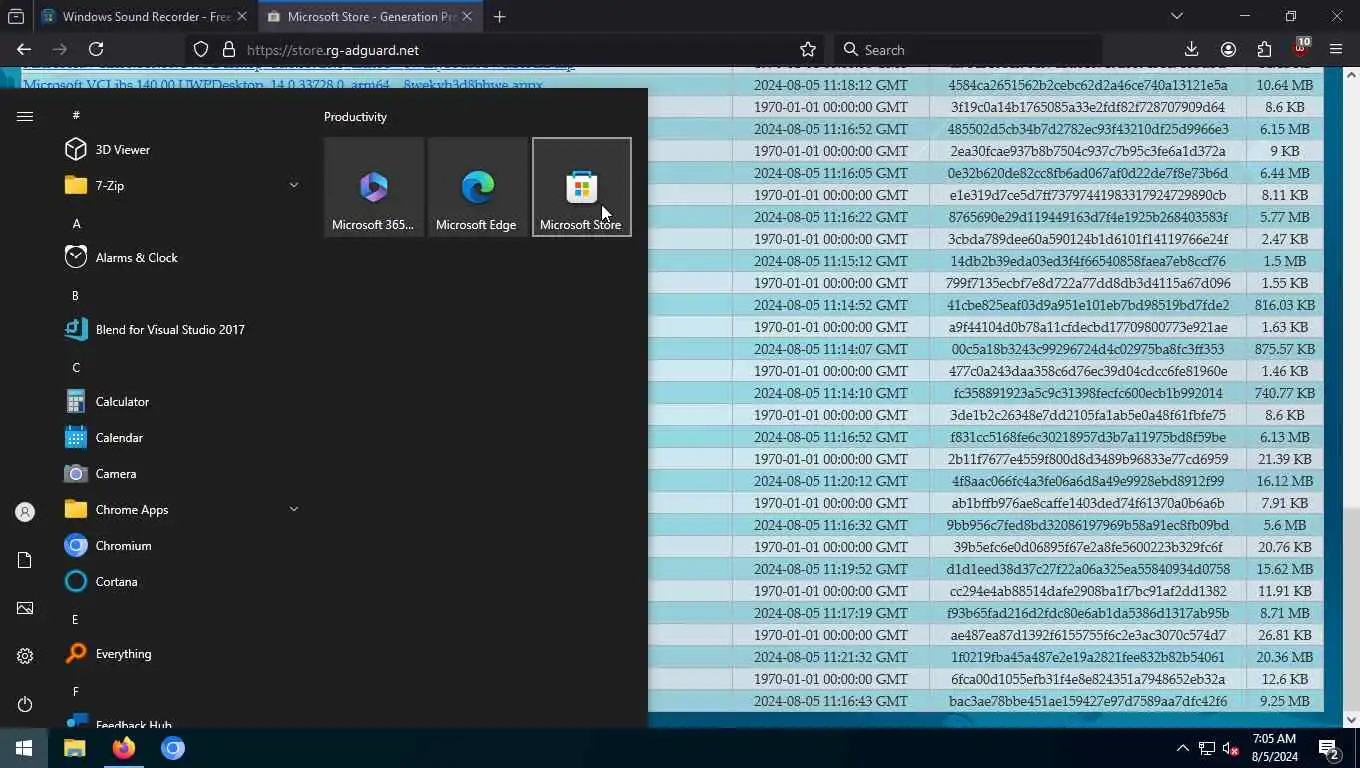Open the Firefox application menu

click(1336, 49)
